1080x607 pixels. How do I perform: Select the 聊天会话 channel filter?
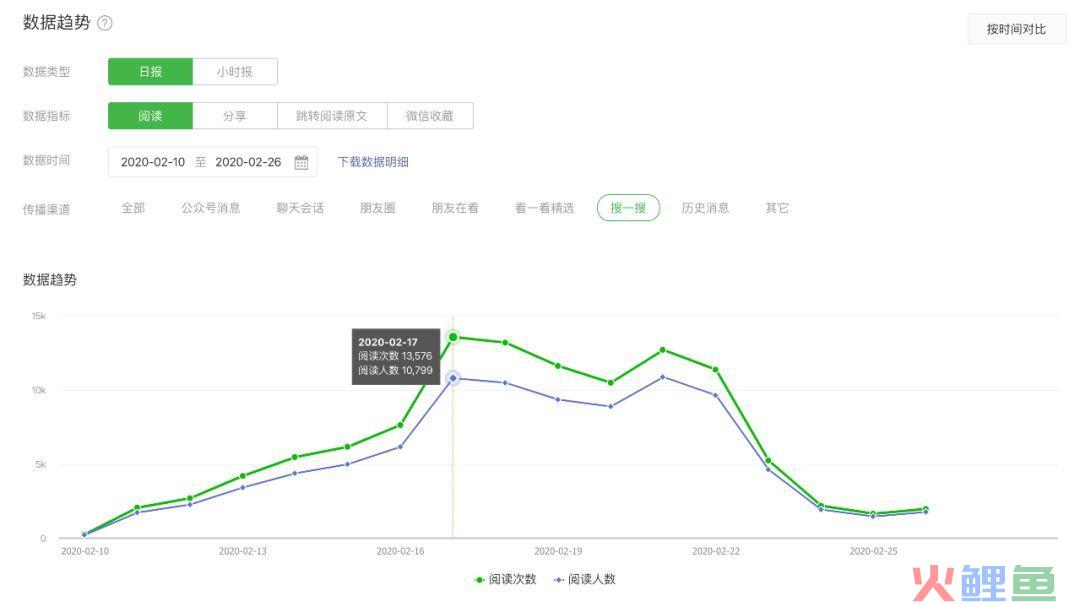point(300,208)
